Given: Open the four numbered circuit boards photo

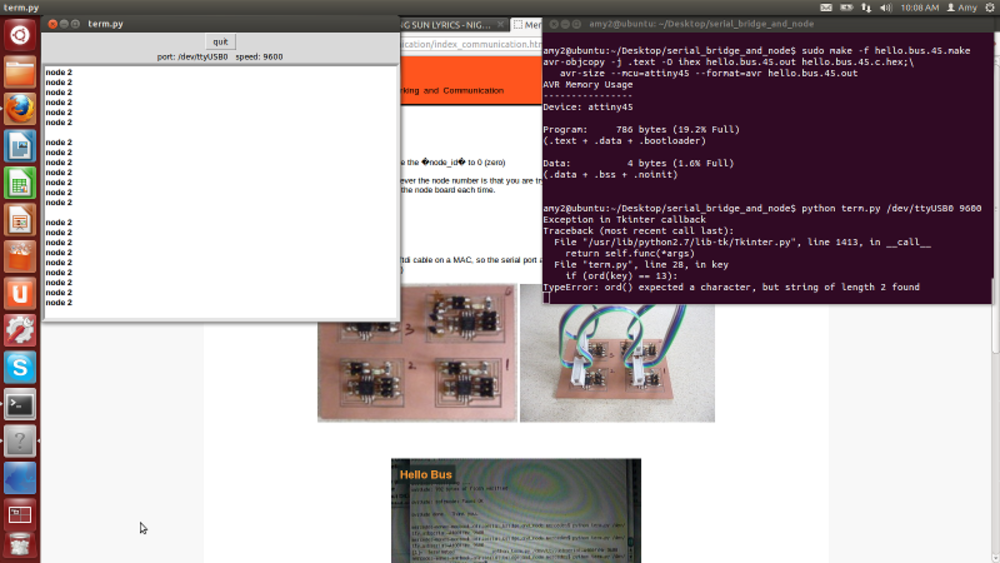Looking at the screenshot, I should pos(417,353).
